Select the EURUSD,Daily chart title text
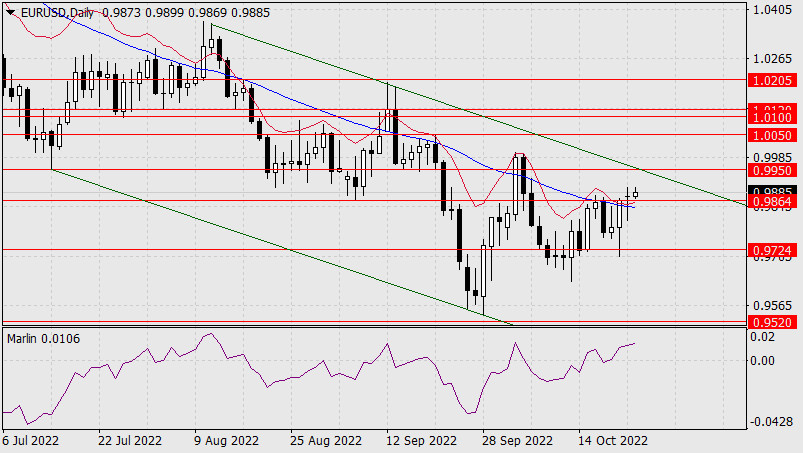 57,13
